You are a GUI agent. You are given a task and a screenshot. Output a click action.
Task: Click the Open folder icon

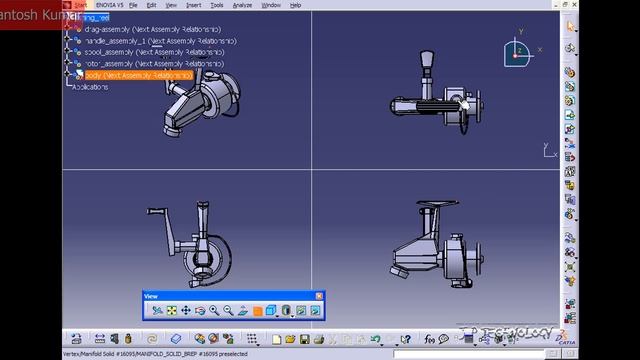(290, 339)
